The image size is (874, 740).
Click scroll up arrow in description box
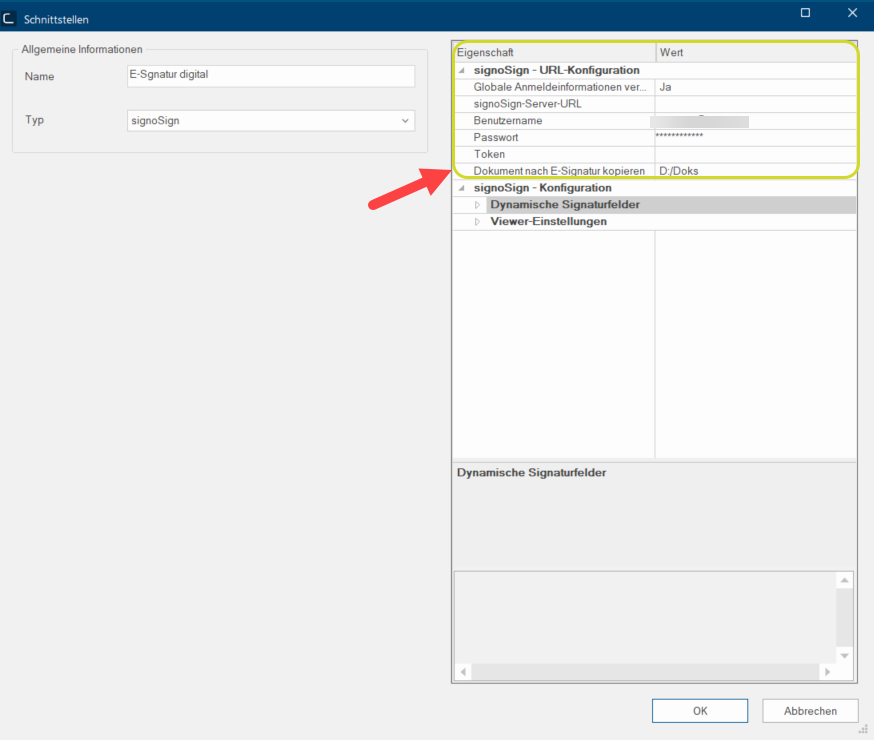(x=844, y=581)
